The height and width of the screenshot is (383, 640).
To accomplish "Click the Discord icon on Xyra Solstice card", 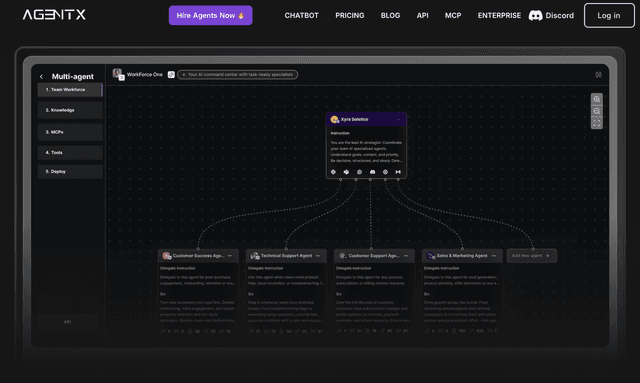I will click(372, 172).
